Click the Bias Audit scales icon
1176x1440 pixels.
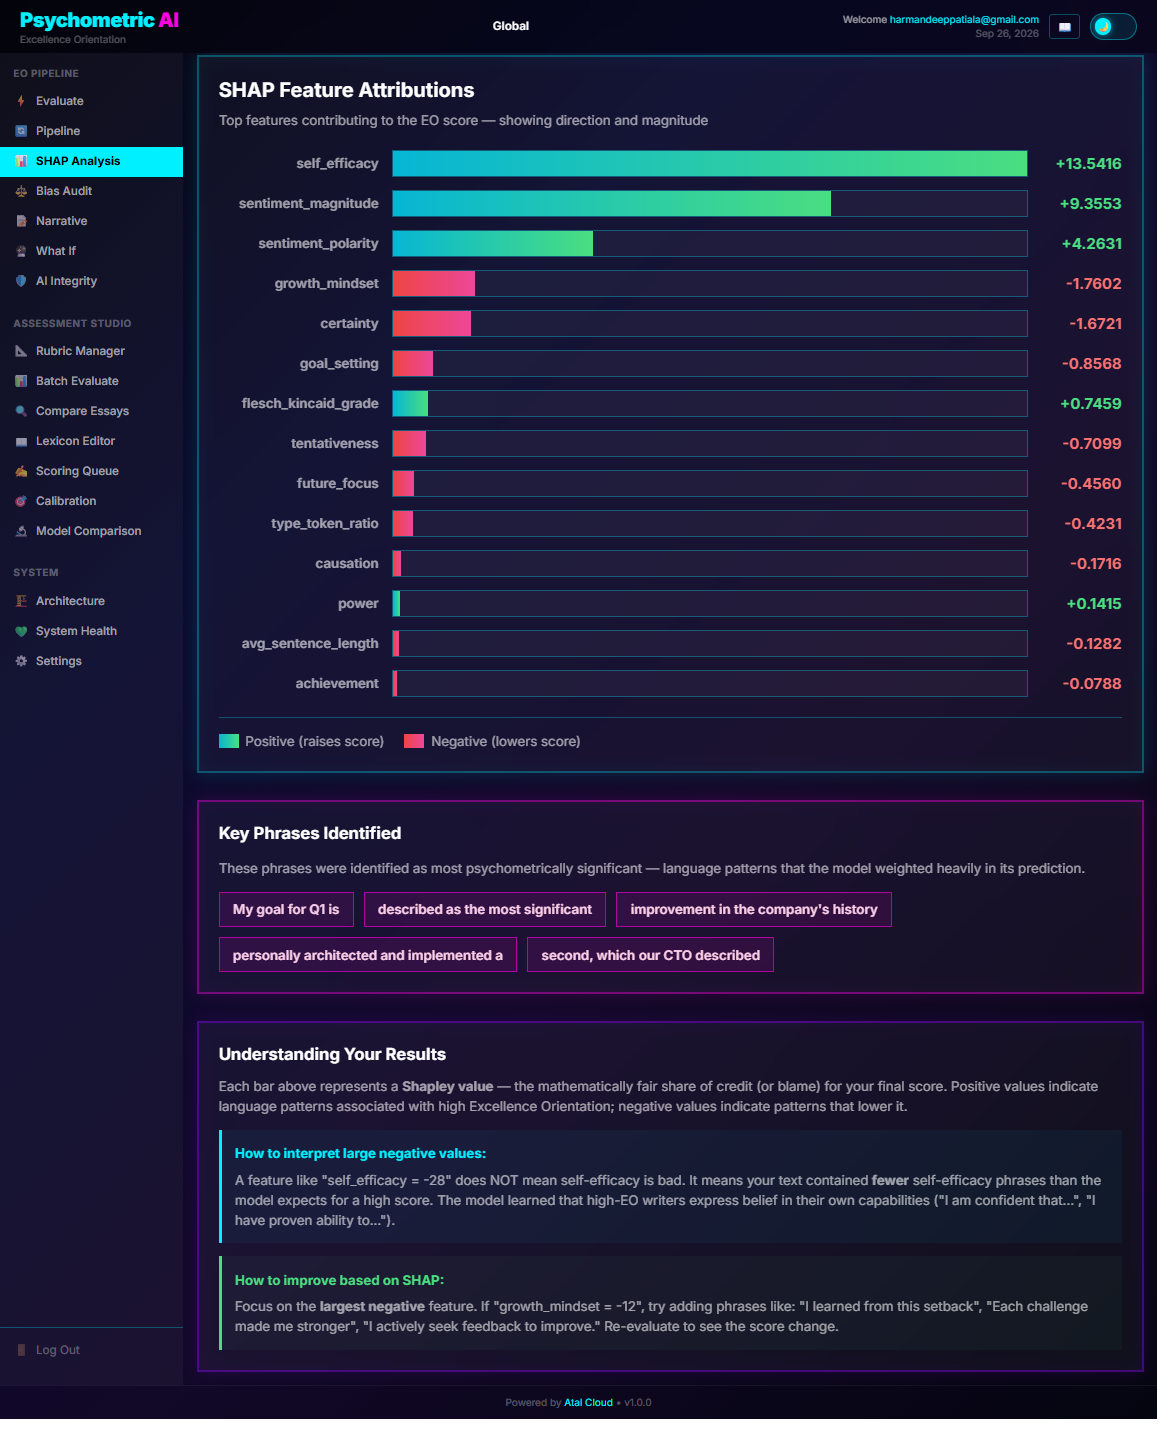click(x=21, y=191)
